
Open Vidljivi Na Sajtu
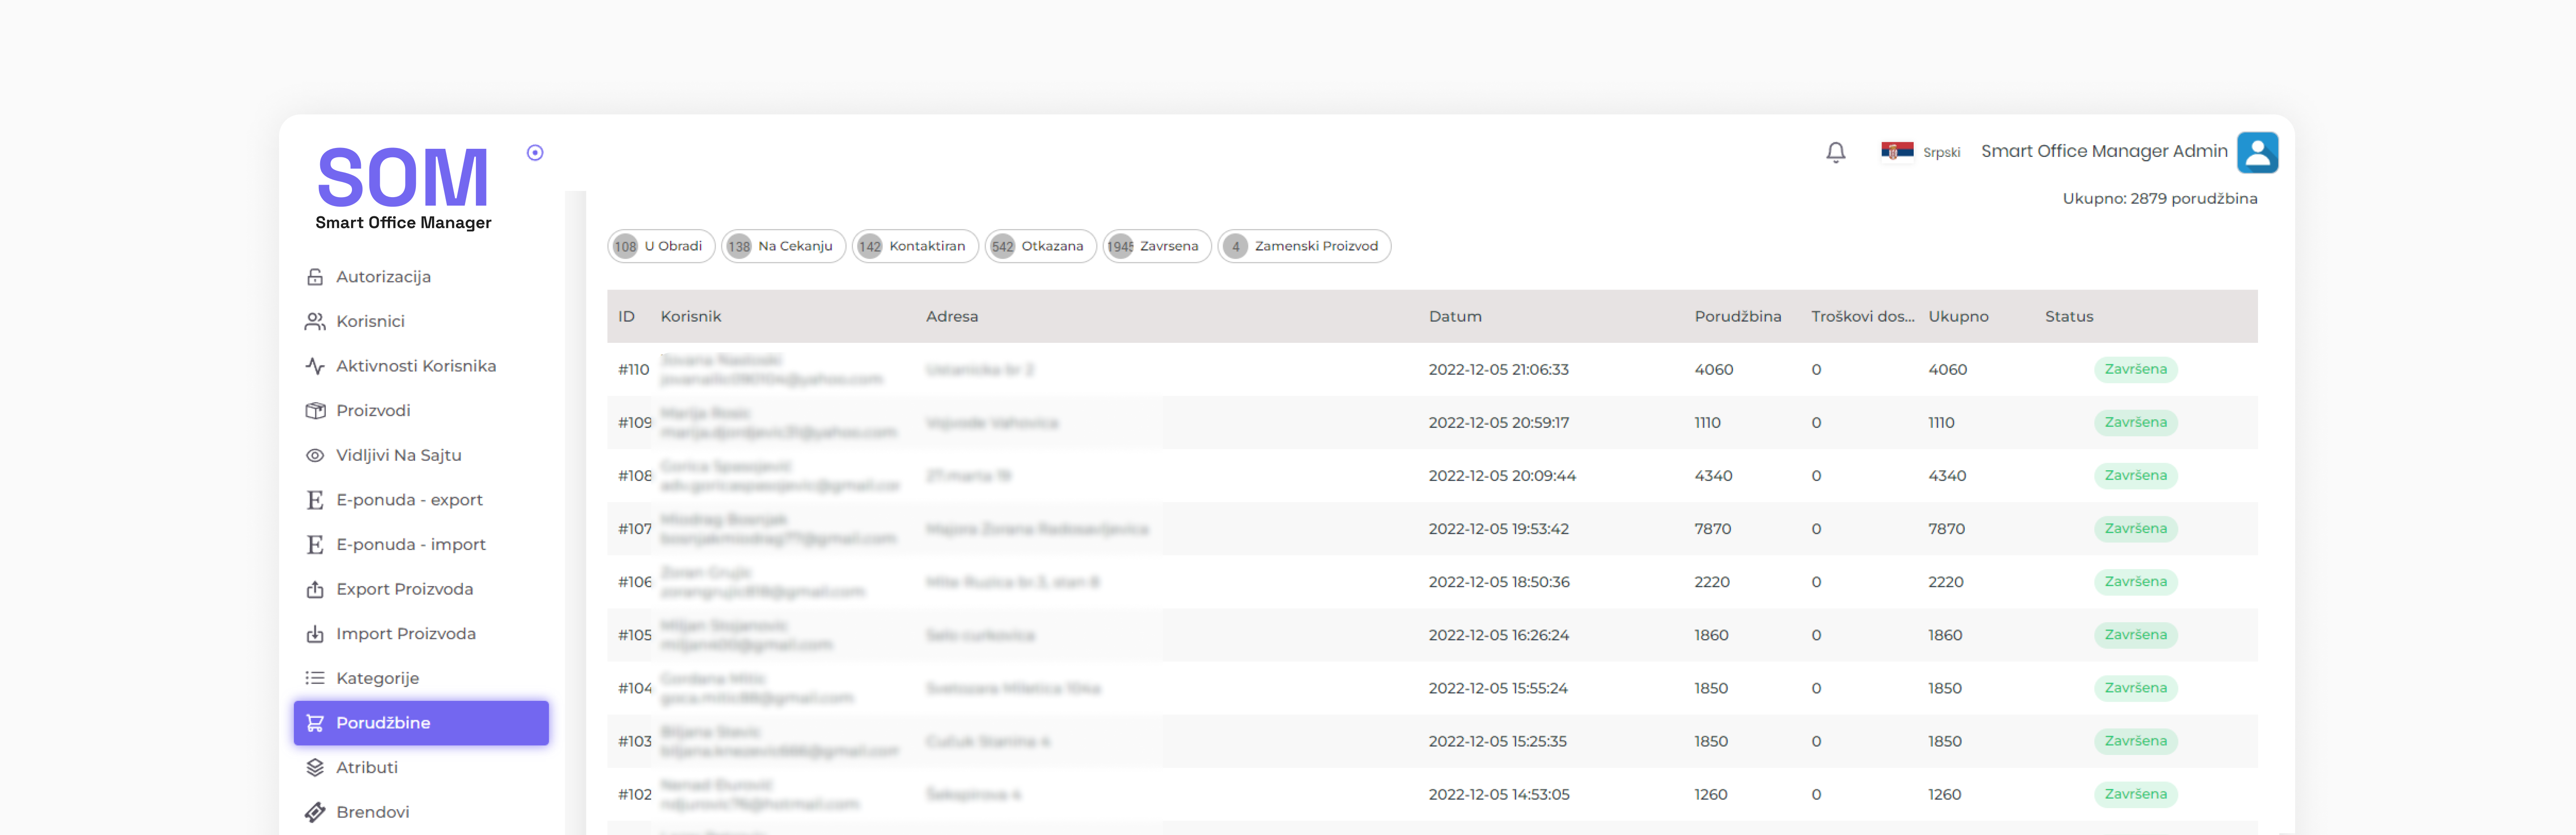coord(421,455)
